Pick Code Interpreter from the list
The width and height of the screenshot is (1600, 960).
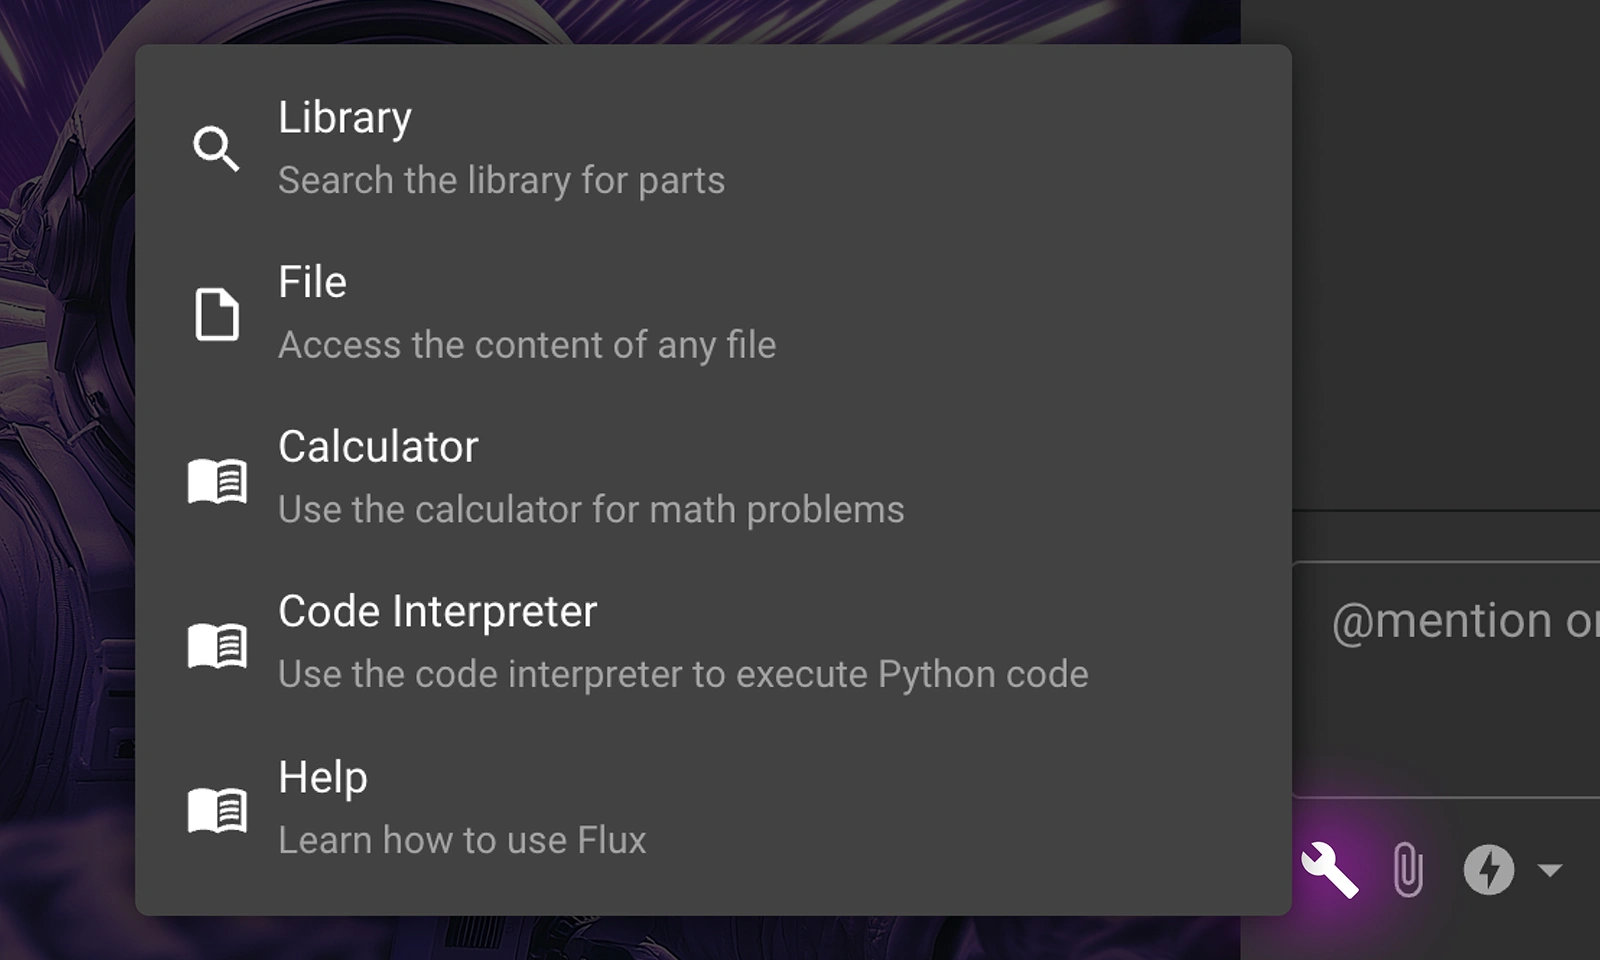tap(437, 612)
